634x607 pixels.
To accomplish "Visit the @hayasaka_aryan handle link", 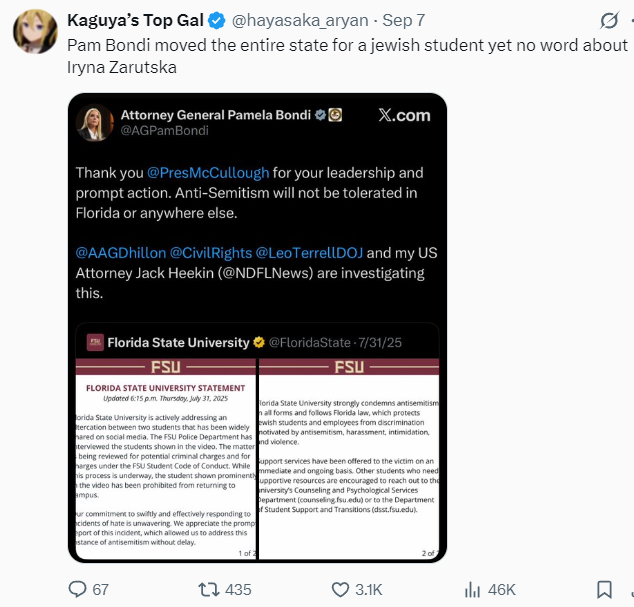I will pyautogui.click(x=300, y=20).
